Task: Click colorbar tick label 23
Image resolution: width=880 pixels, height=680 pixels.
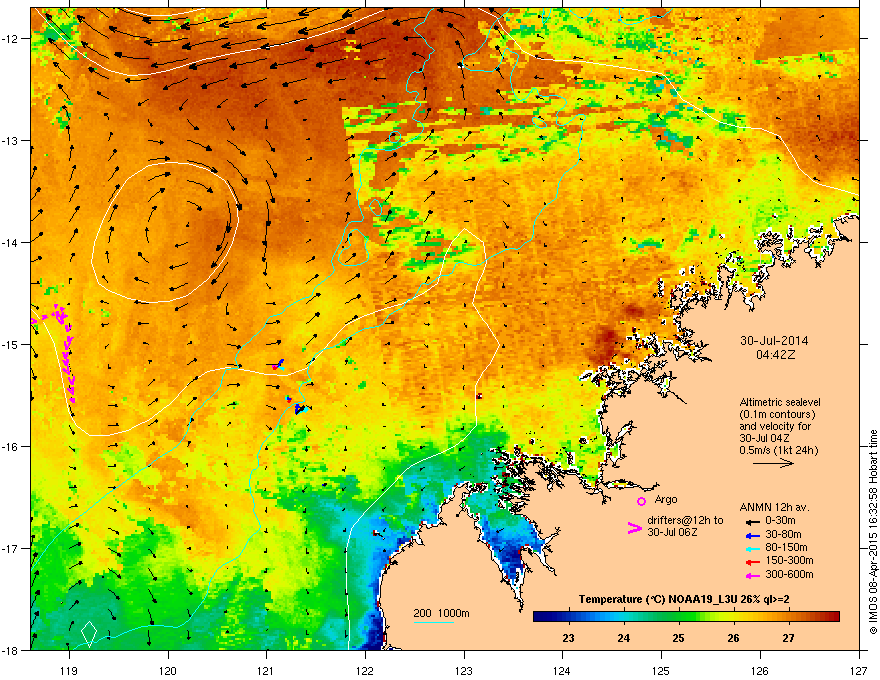Action: pyautogui.click(x=568, y=638)
